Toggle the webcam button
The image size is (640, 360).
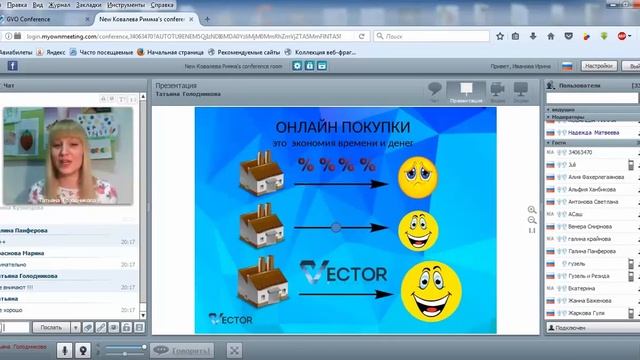pyautogui.click(x=83, y=350)
